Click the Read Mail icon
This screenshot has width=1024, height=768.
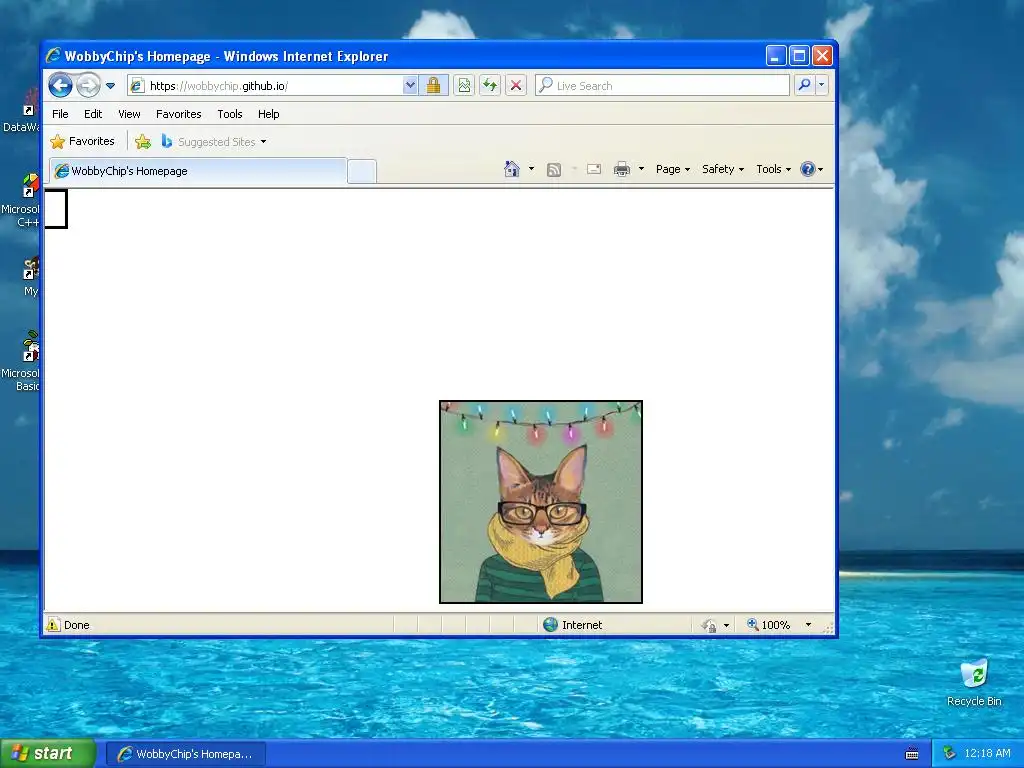coord(594,170)
